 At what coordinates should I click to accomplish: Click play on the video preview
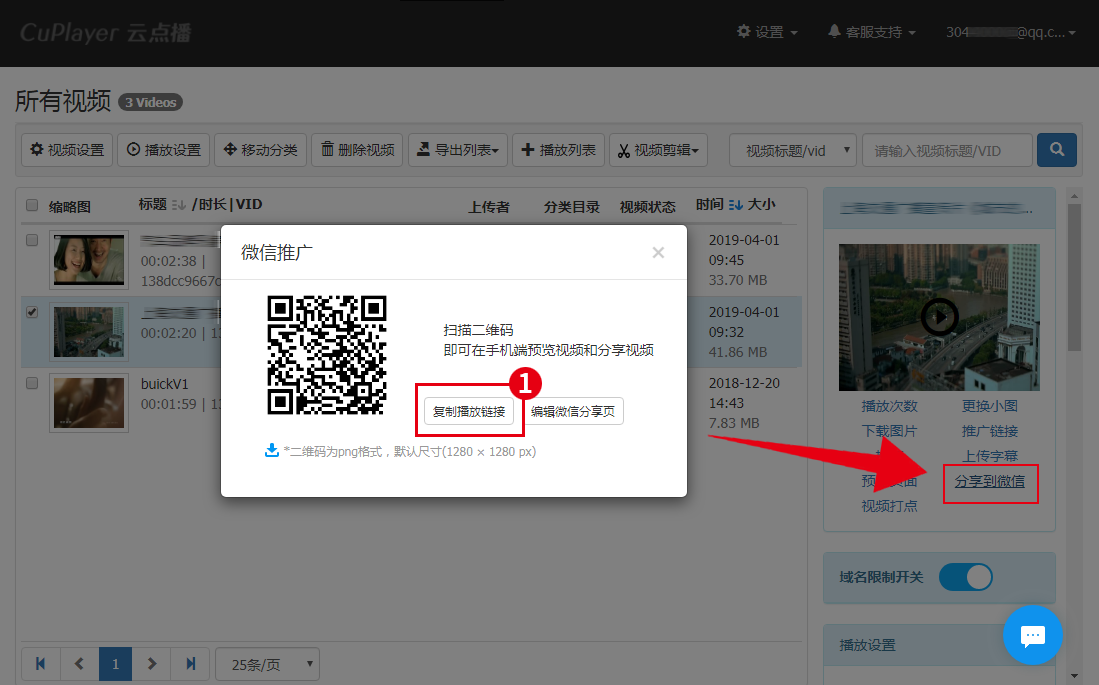point(939,317)
